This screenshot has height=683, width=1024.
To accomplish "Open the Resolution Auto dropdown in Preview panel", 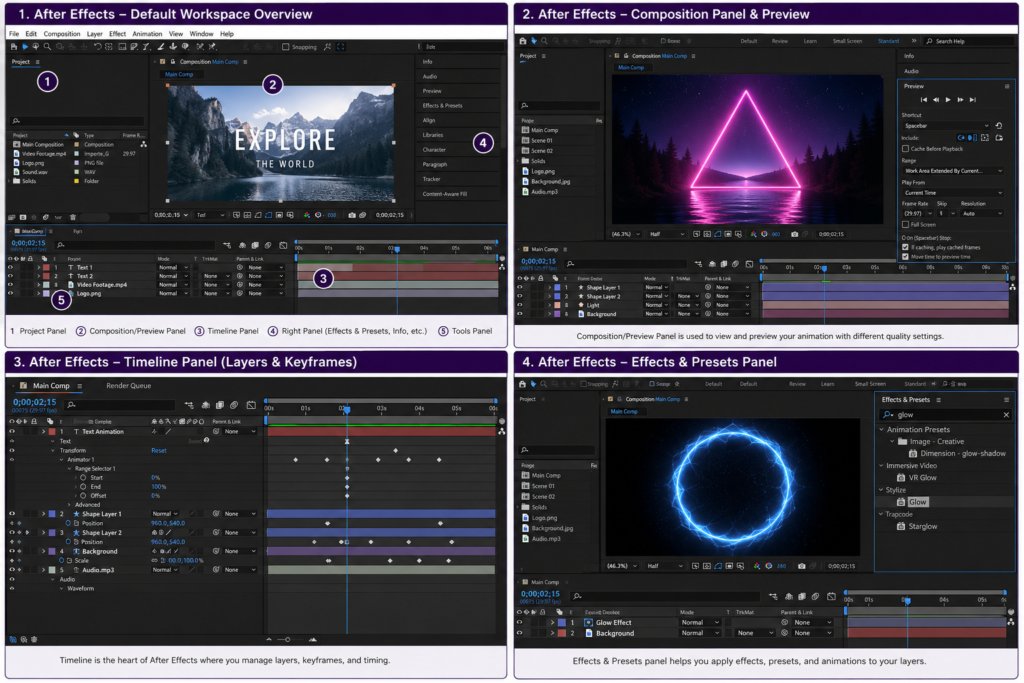I will tap(982, 214).
